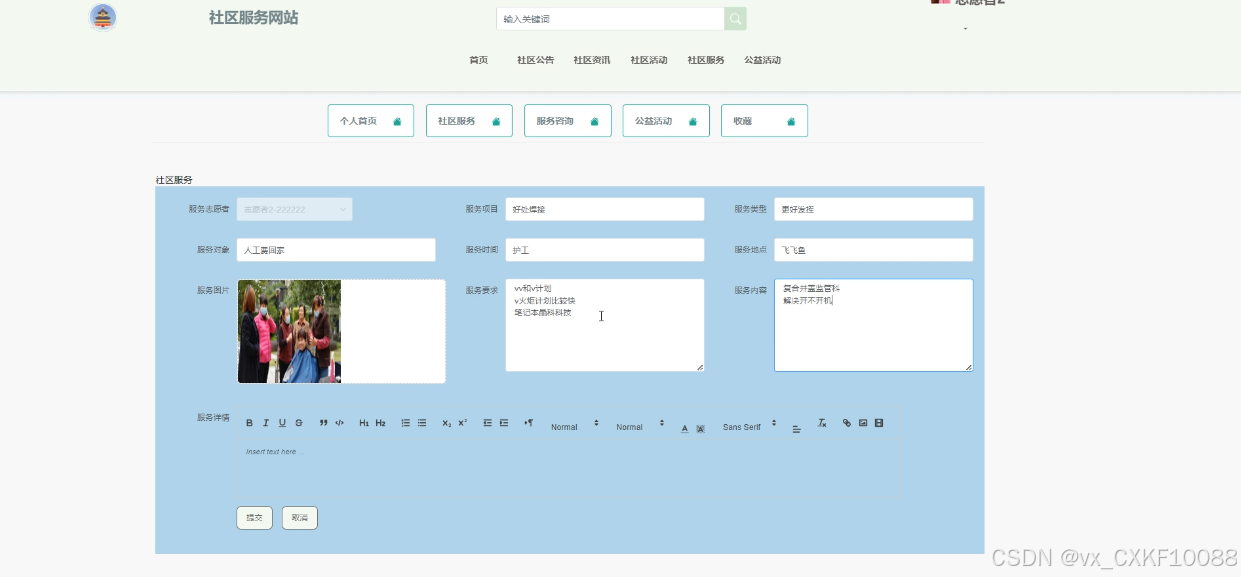Open 社区服务 in the top navigation menu

[706, 60]
